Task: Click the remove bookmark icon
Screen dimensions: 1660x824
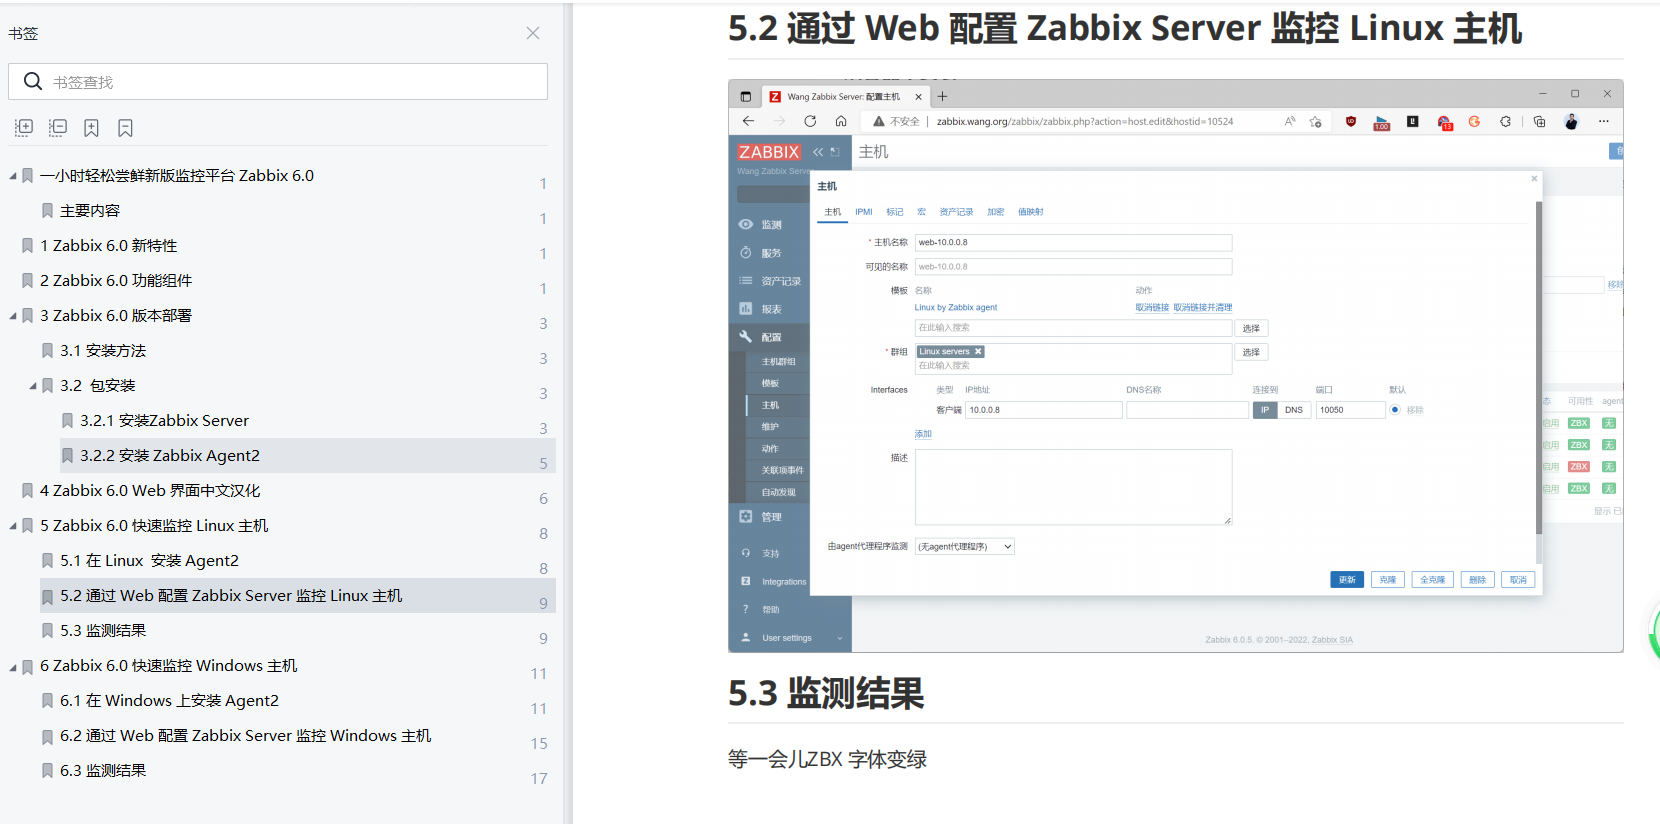Action: [125, 128]
